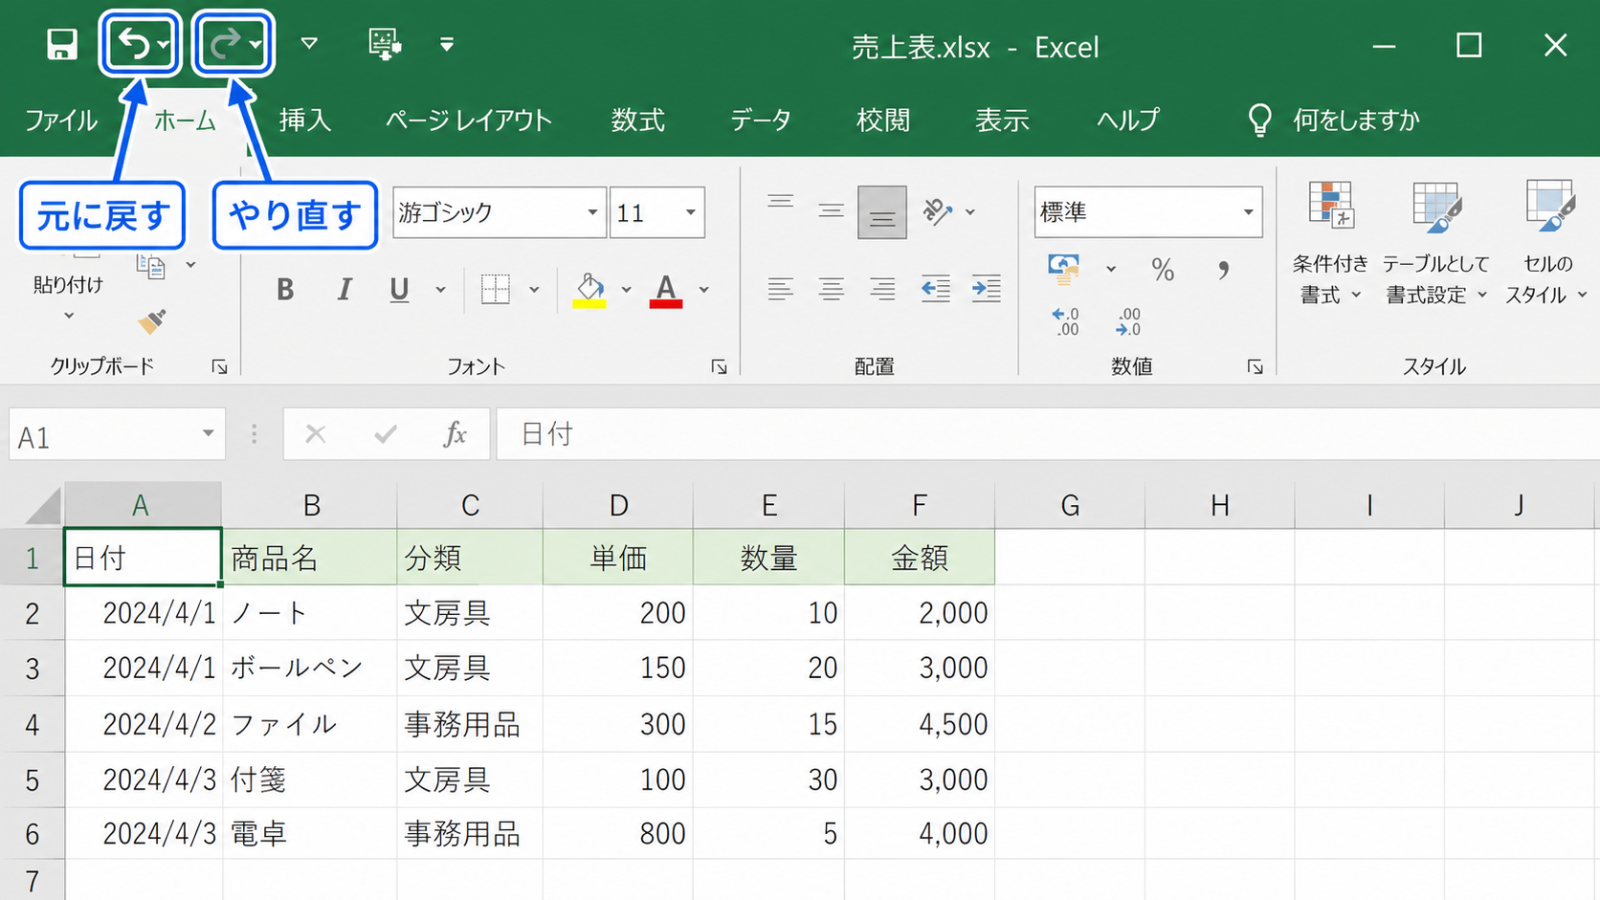Open the ヘルプ tab
1600x900 pixels.
pos(1128,121)
